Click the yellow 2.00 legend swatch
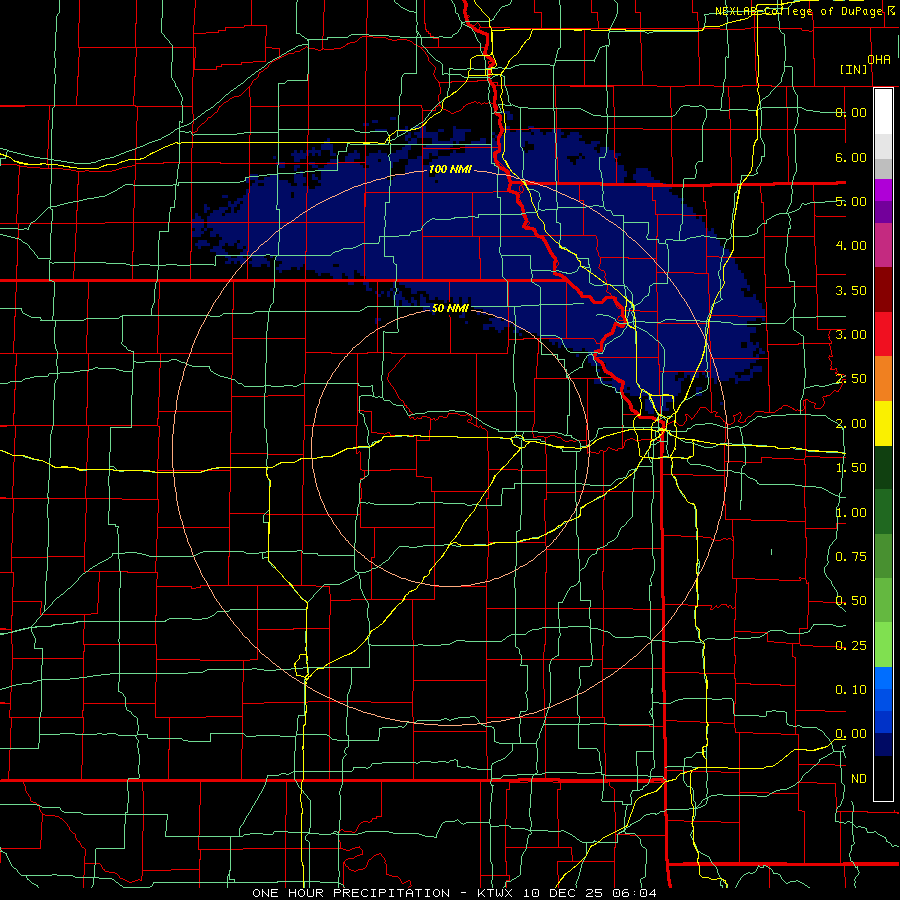900x900 pixels. point(883,423)
